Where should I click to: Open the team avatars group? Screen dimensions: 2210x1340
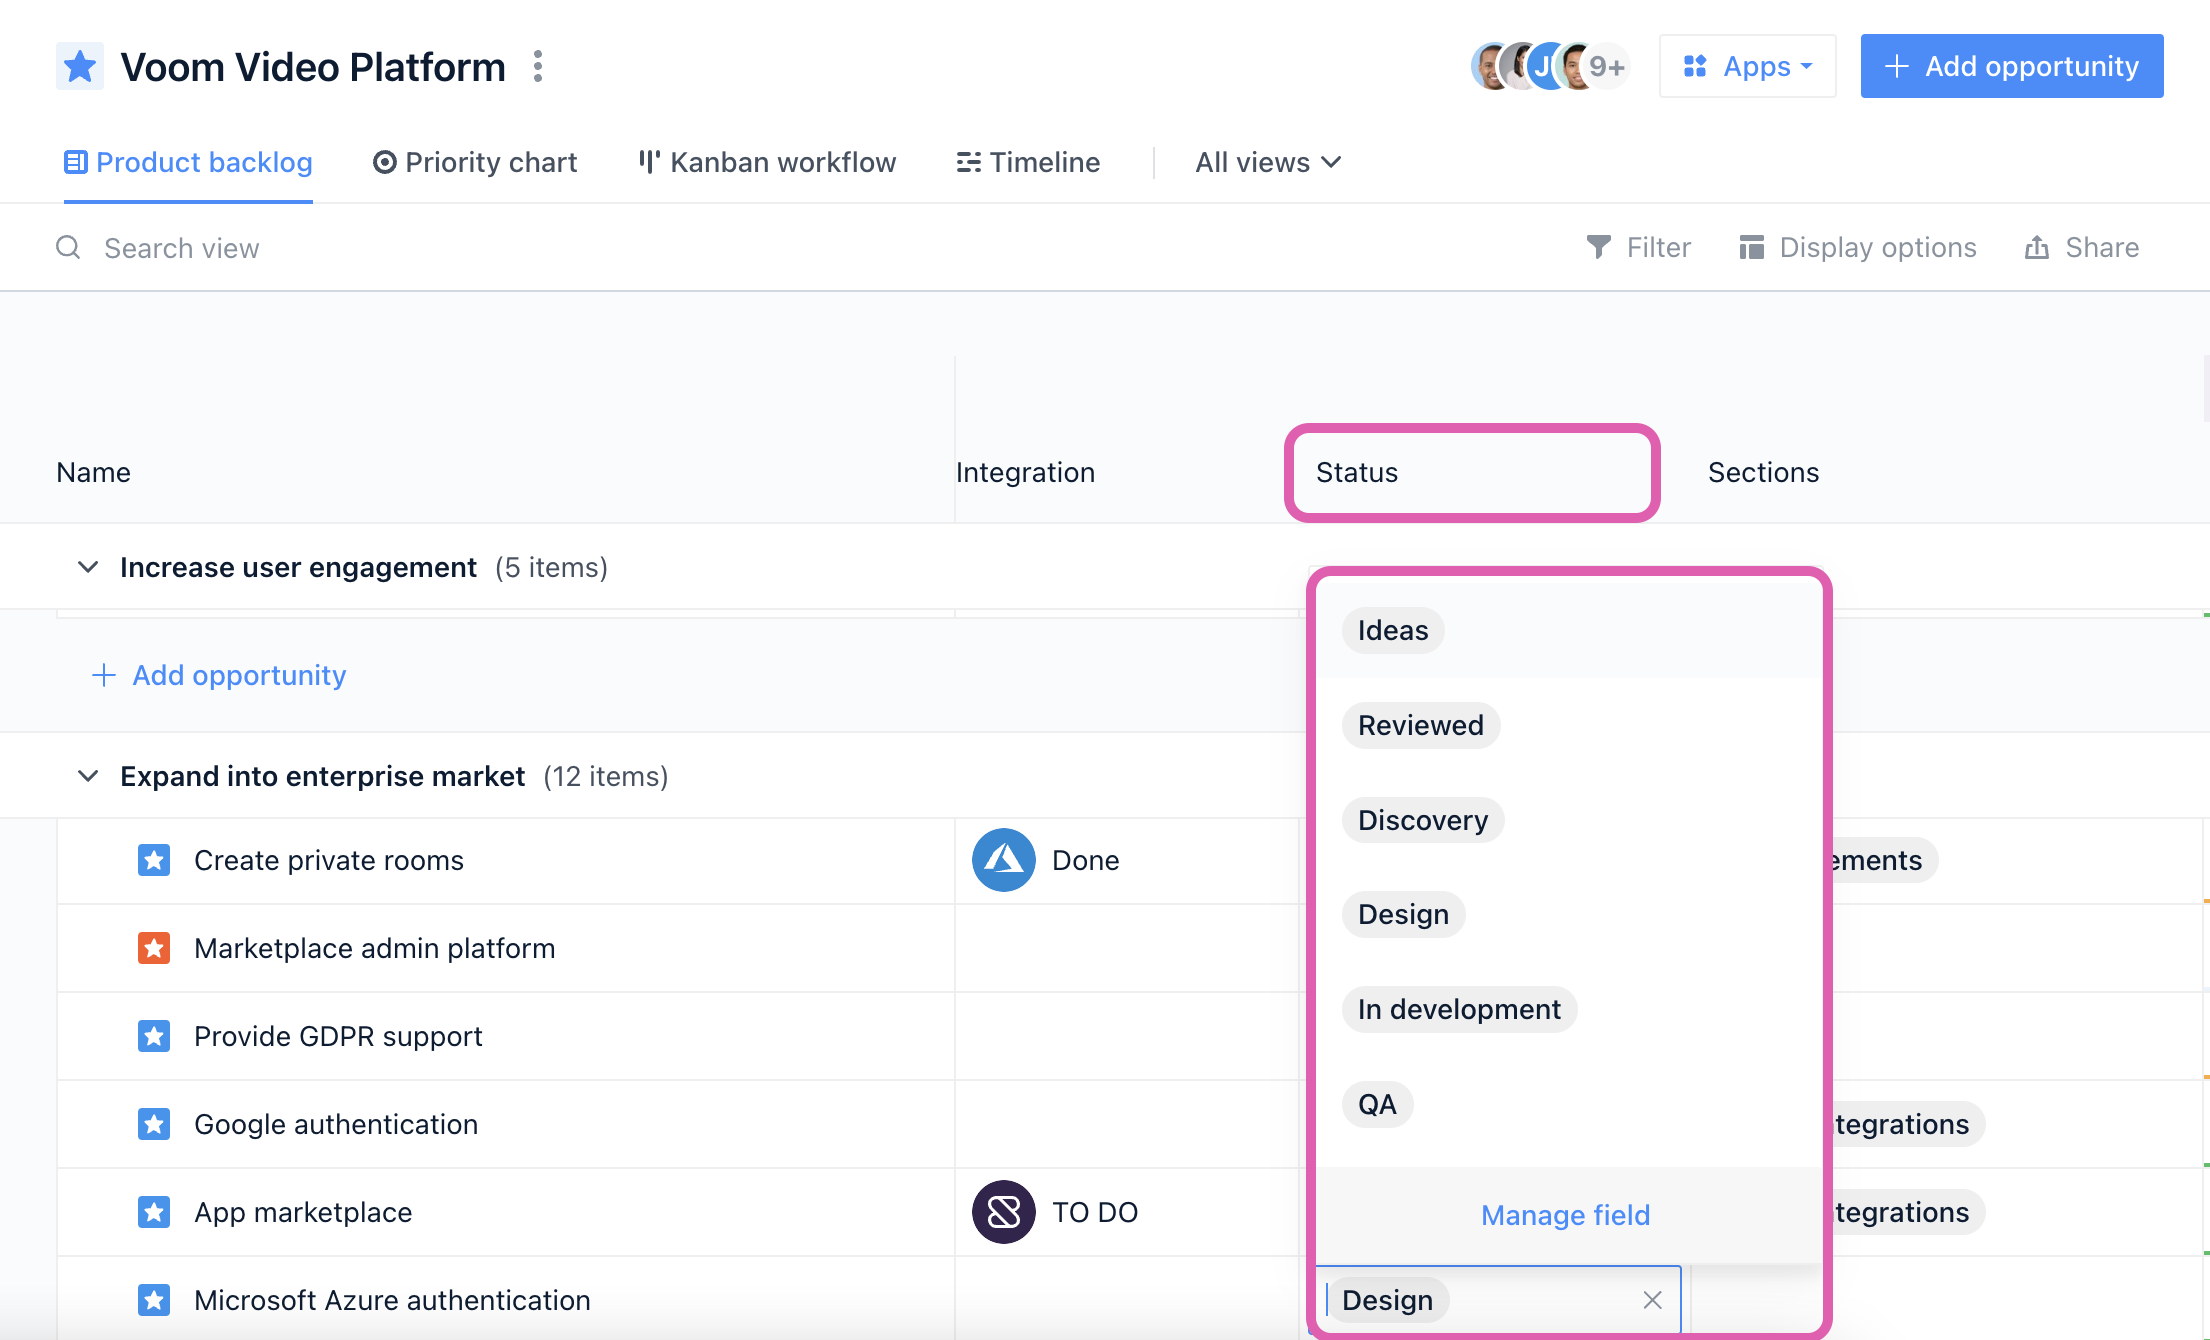(x=1549, y=67)
